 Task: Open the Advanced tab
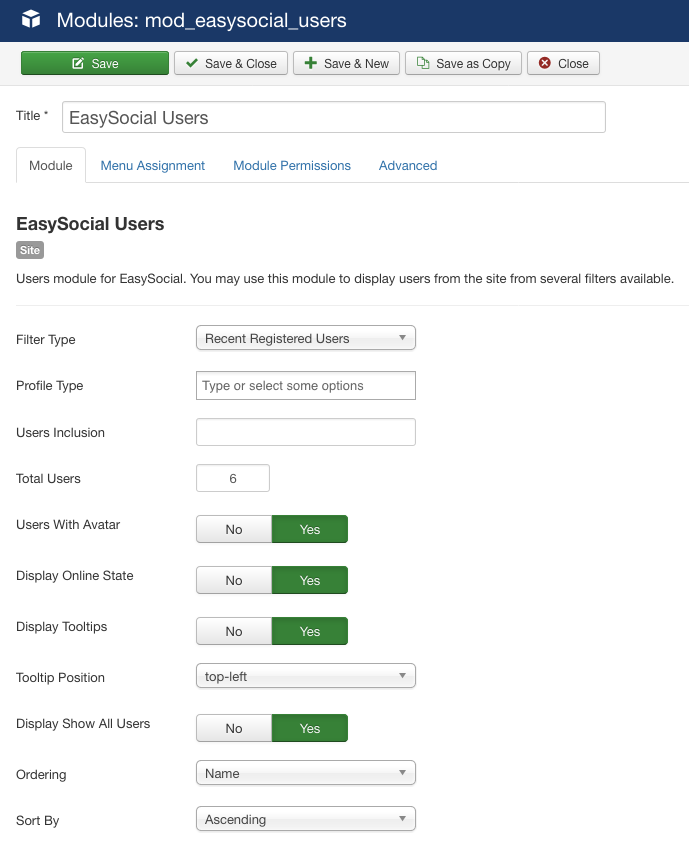(x=408, y=165)
